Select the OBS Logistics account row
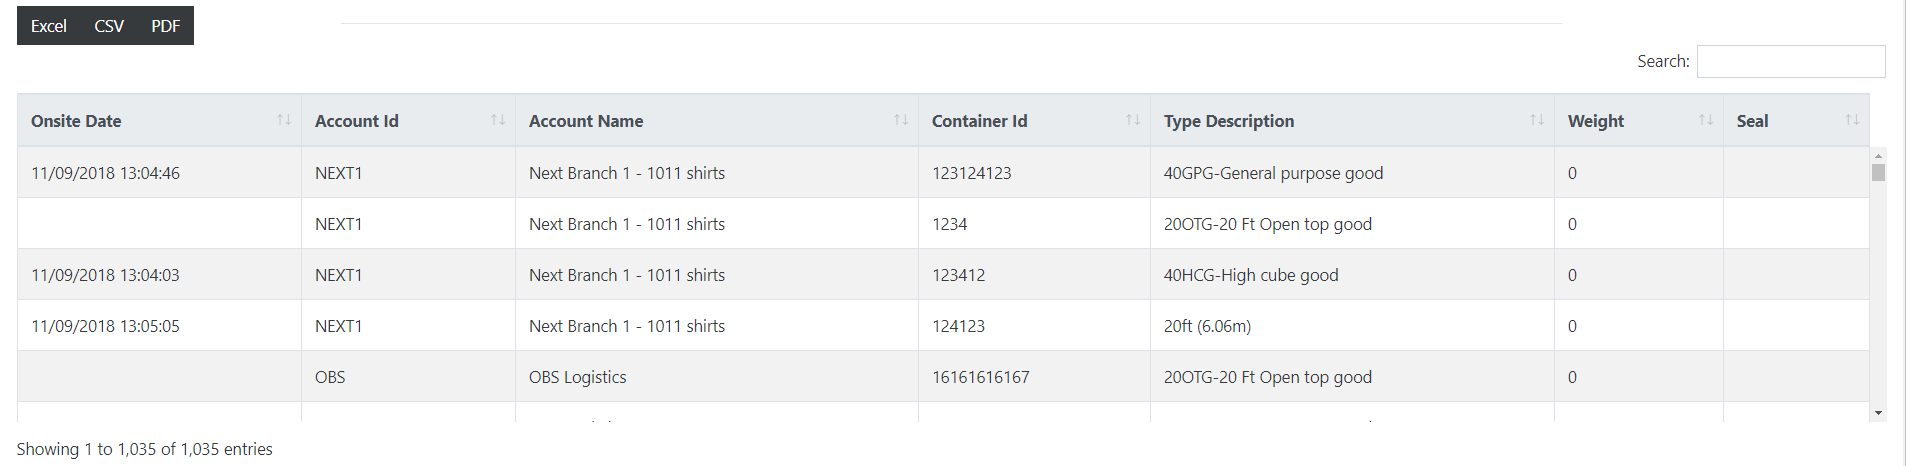1906x466 pixels. coord(943,377)
